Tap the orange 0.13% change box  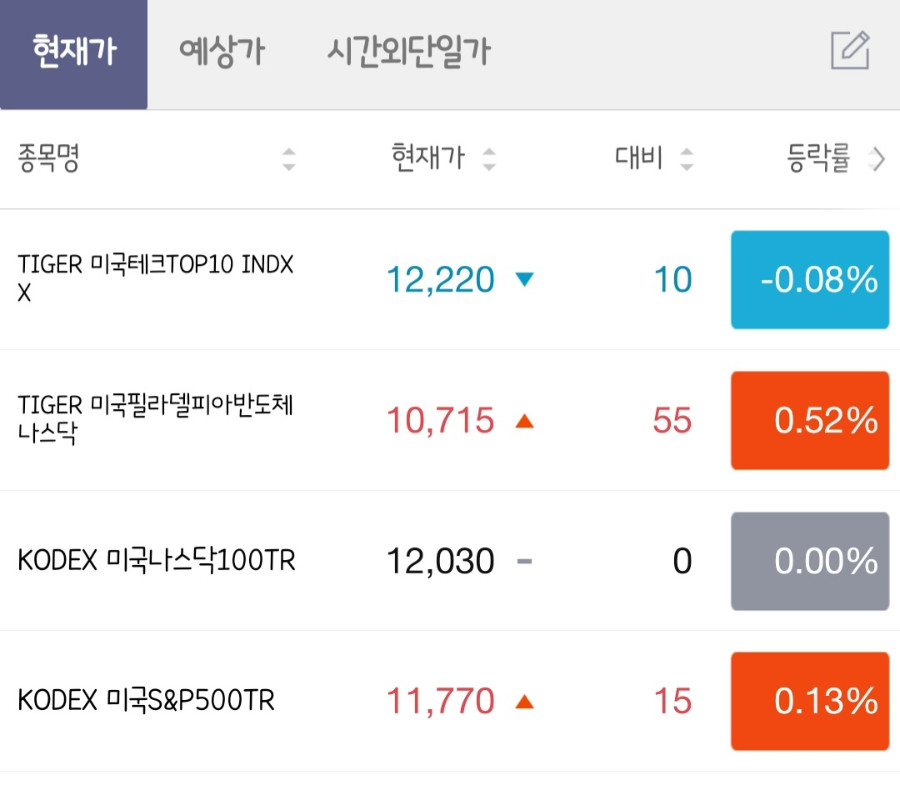coord(810,701)
